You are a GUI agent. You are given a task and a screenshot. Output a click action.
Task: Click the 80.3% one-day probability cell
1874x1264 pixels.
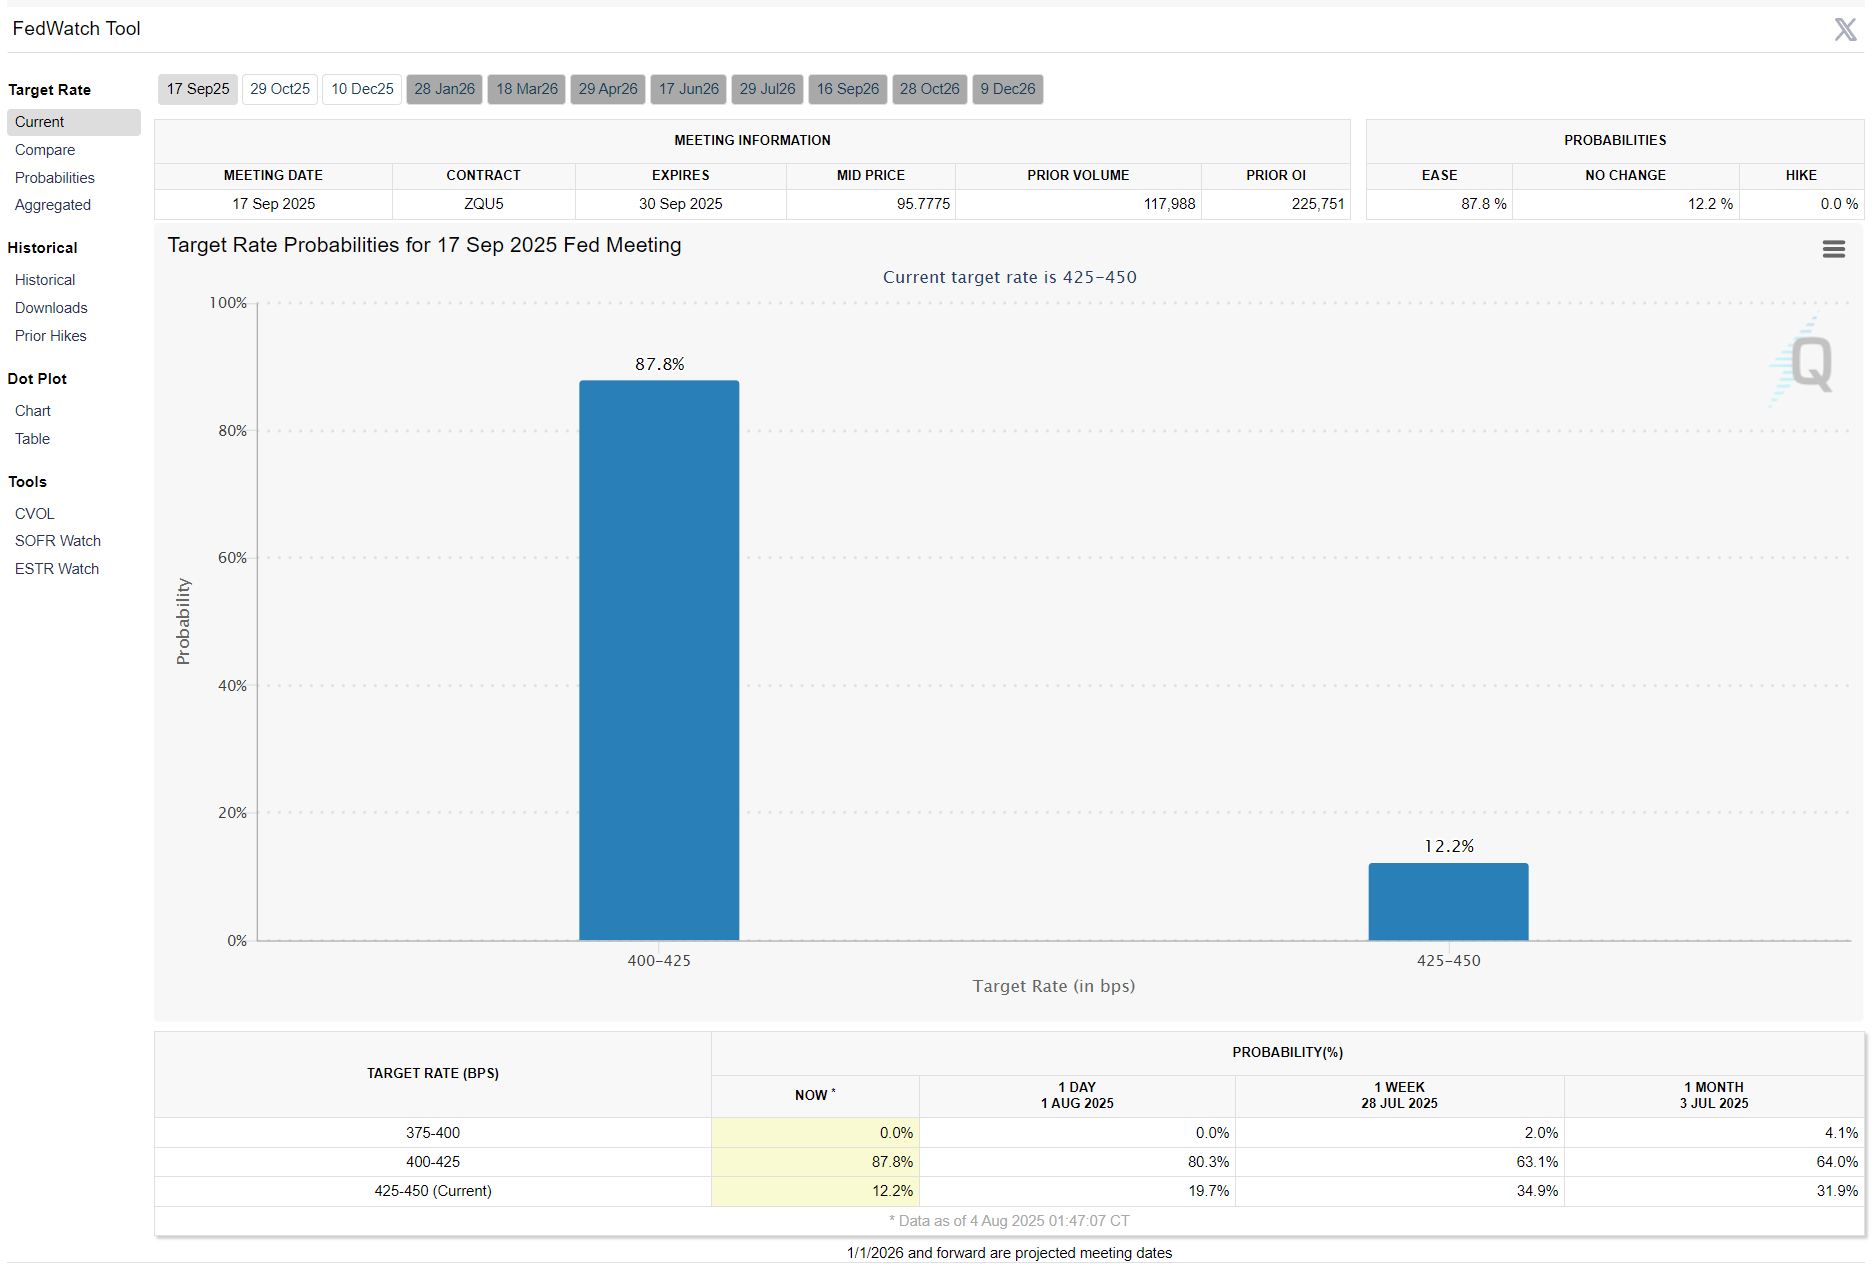click(1077, 1162)
